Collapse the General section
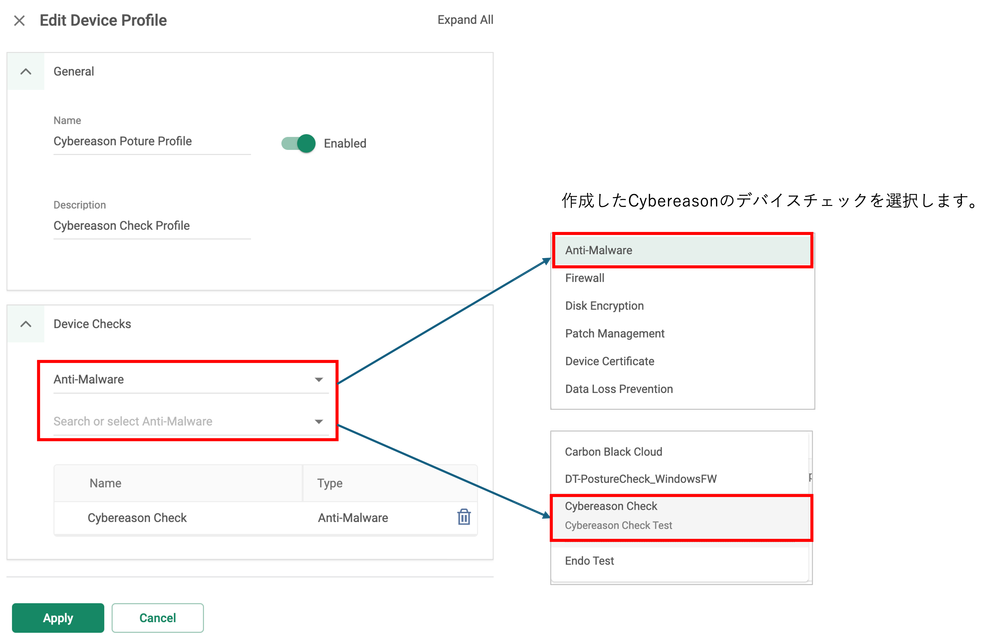The width and height of the screenshot is (1000, 642). [x=26, y=71]
